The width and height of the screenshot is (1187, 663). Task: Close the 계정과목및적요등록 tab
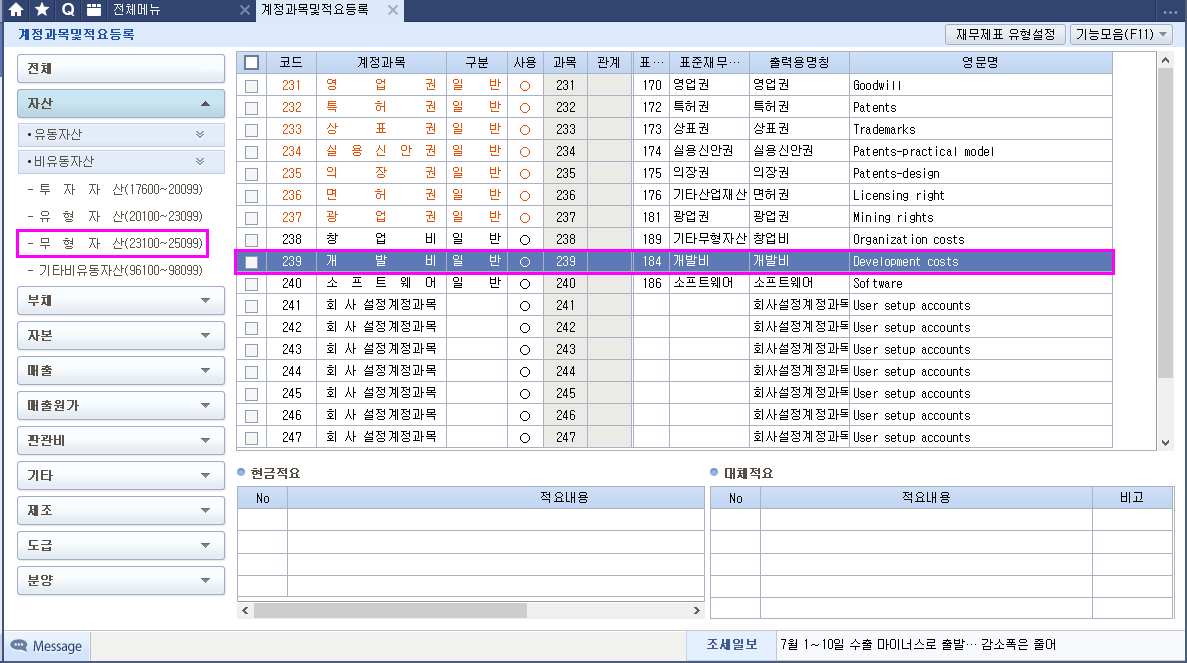[392, 10]
